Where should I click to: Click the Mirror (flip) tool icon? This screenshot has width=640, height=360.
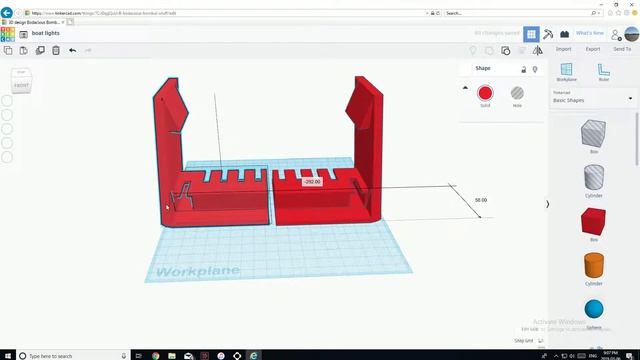[x=538, y=50]
